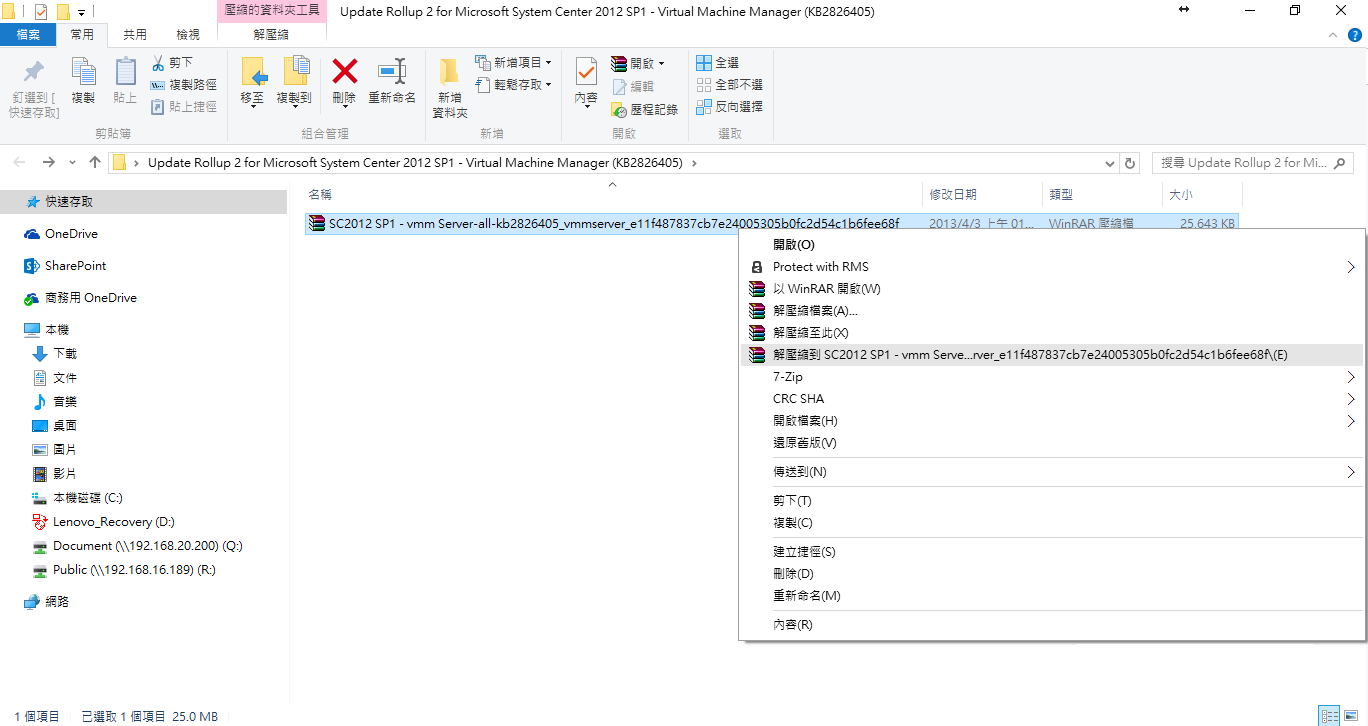Image resolution: width=1368 pixels, height=726 pixels.
Task: Switch to the 共用 (Share) tab
Action: (134, 34)
